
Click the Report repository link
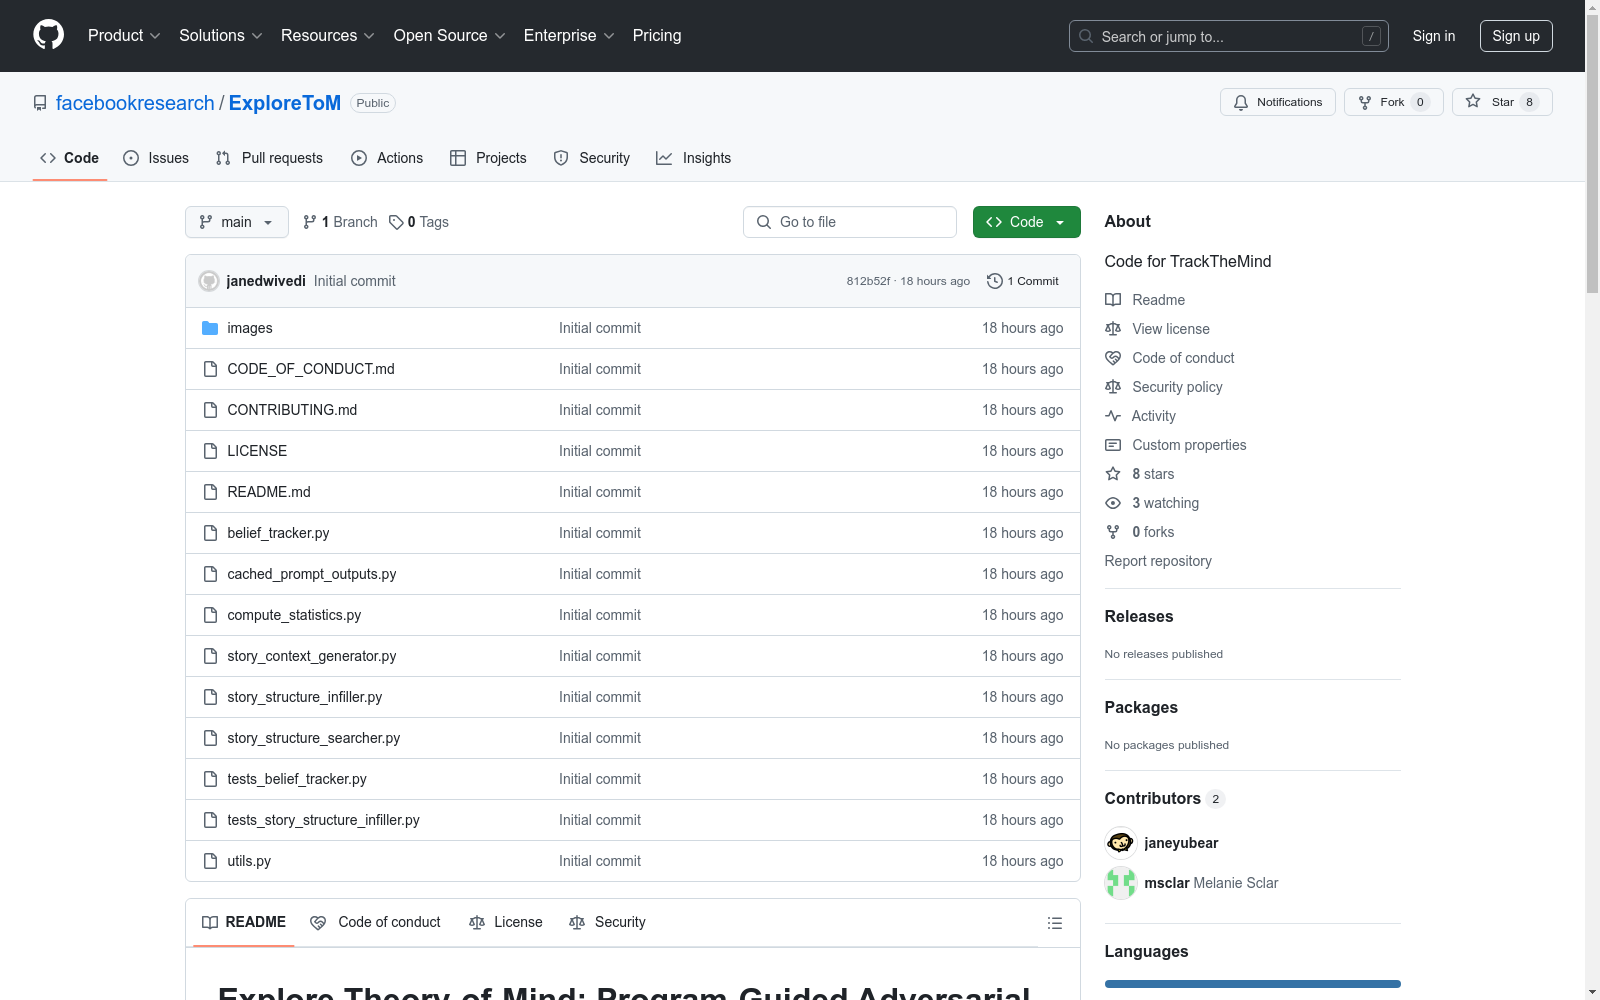(1158, 561)
